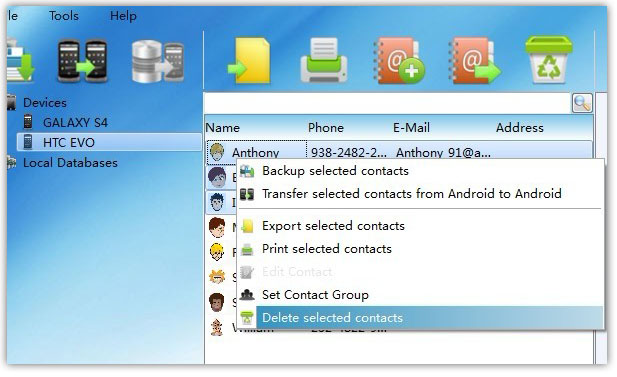617x377 pixels.
Task: Click Anthony's email Anthony 91@a...
Action: pos(443,152)
